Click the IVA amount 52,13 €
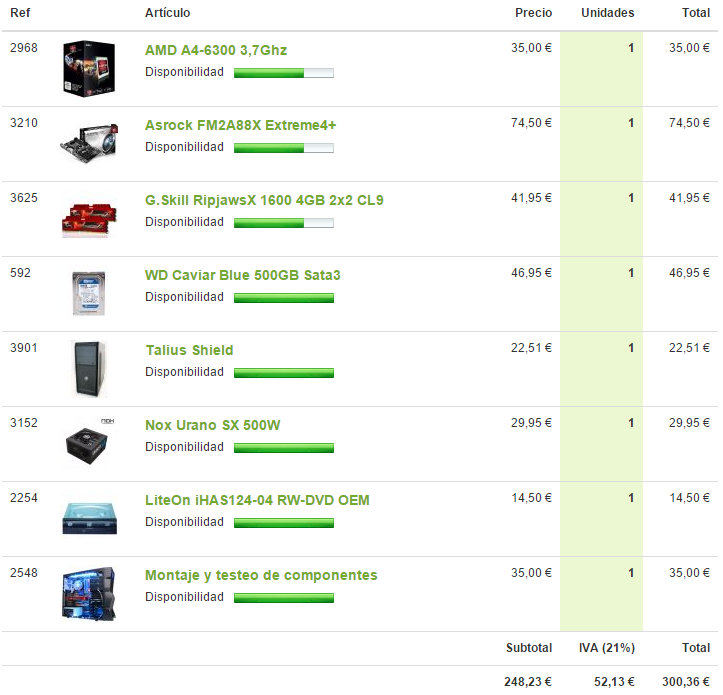The height and width of the screenshot is (695, 723). point(614,682)
